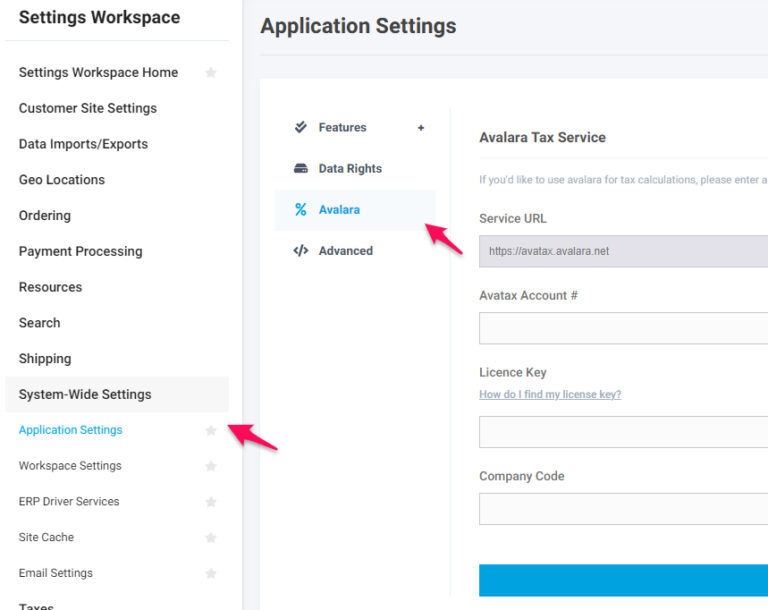Open the Resources section
The image size is (768, 610).
pos(50,287)
